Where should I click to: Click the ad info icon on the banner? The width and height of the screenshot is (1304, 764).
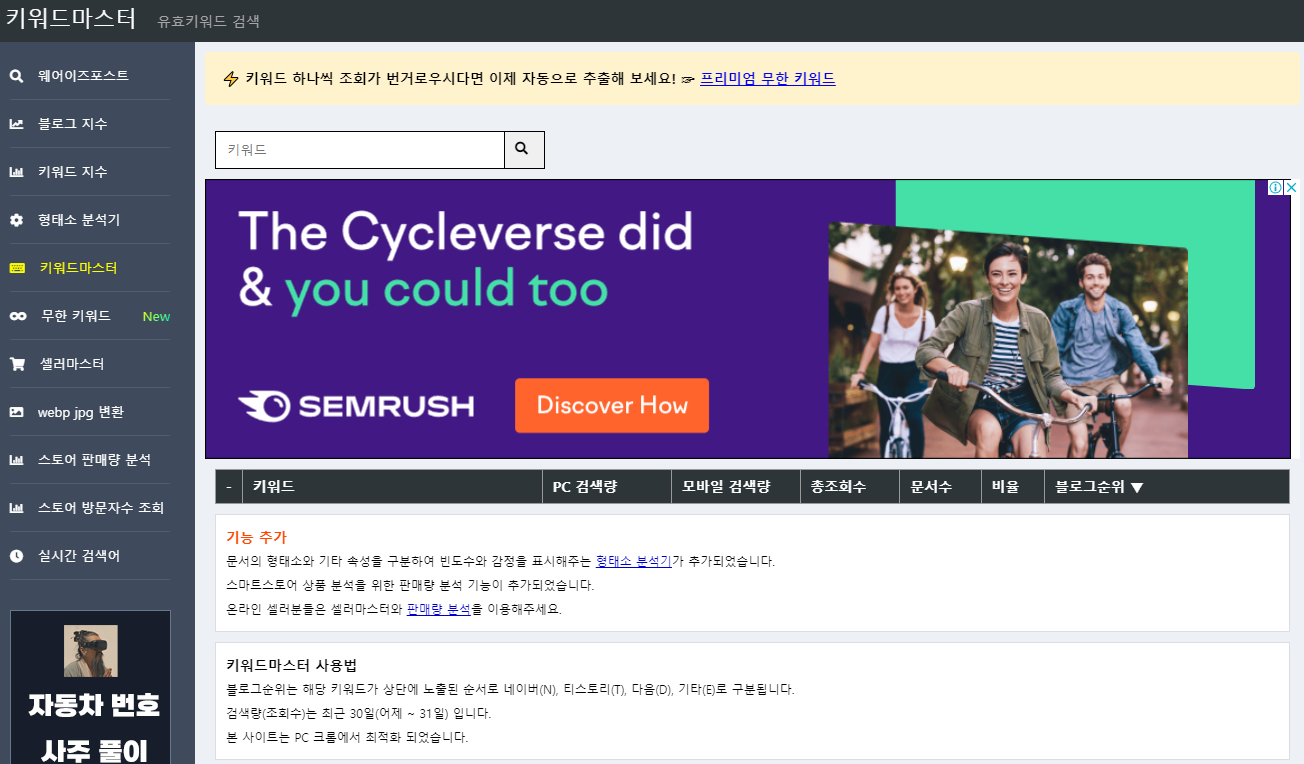tap(1275, 188)
